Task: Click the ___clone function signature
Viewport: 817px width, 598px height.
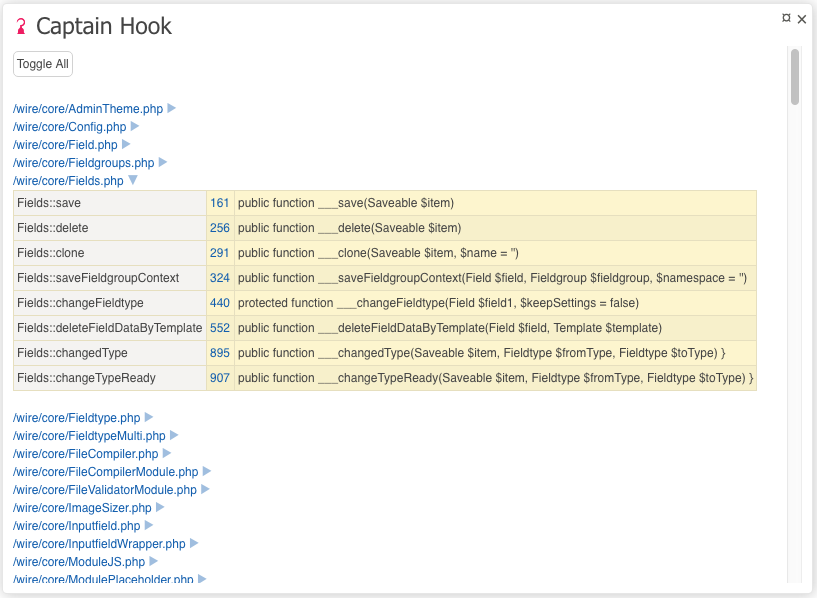Action: (x=378, y=253)
